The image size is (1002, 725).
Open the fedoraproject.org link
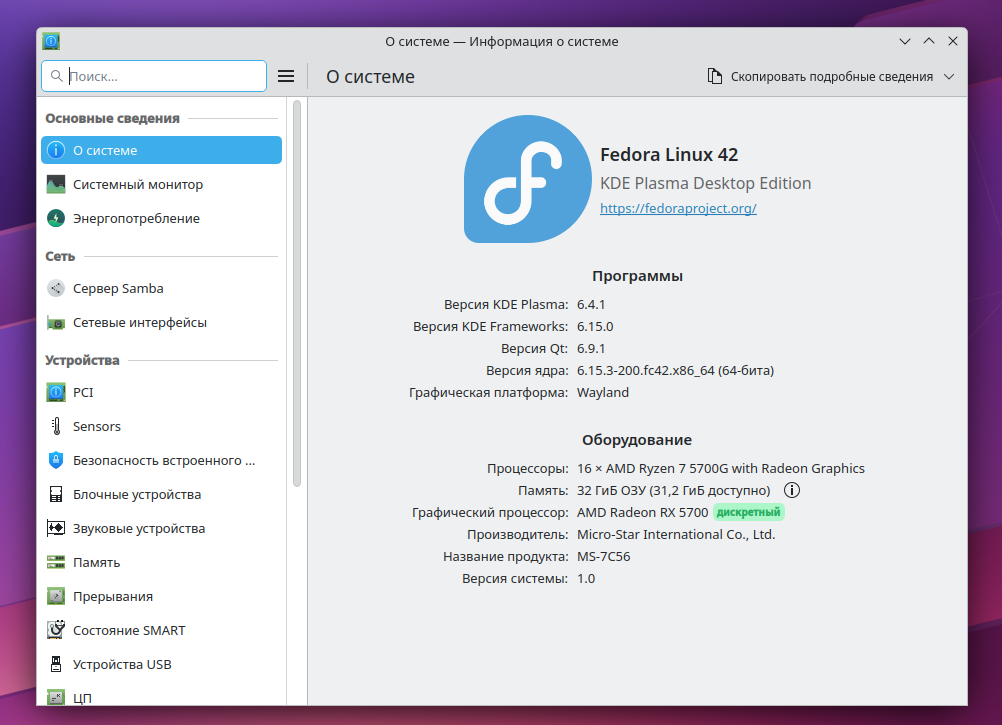[x=678, y=208]
